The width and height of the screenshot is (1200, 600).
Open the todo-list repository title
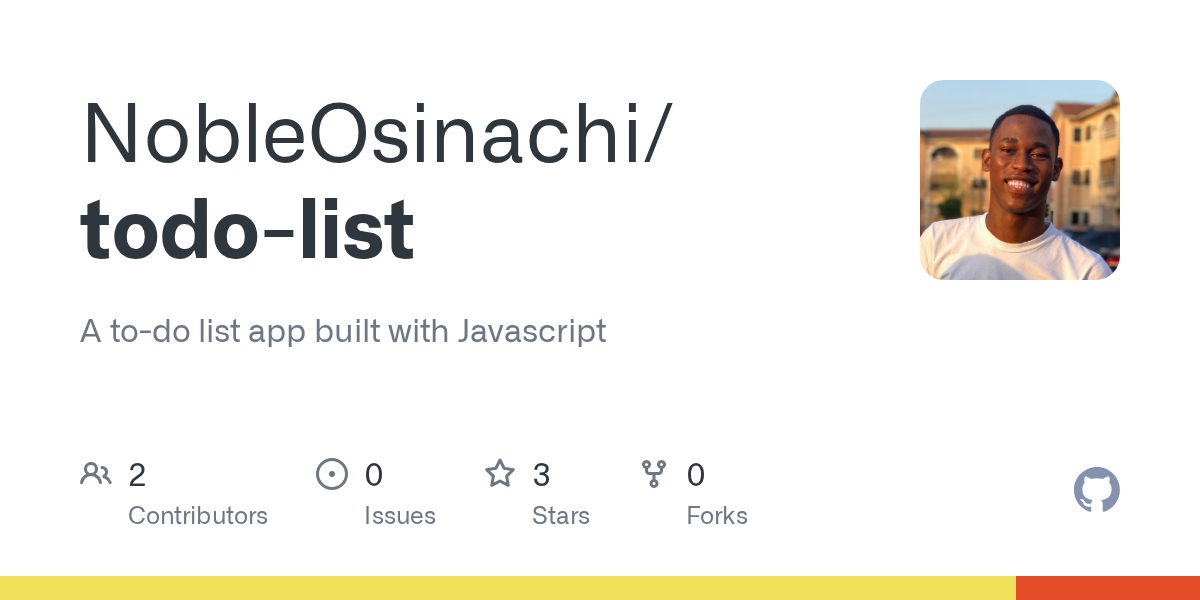(x=247, y=230)
